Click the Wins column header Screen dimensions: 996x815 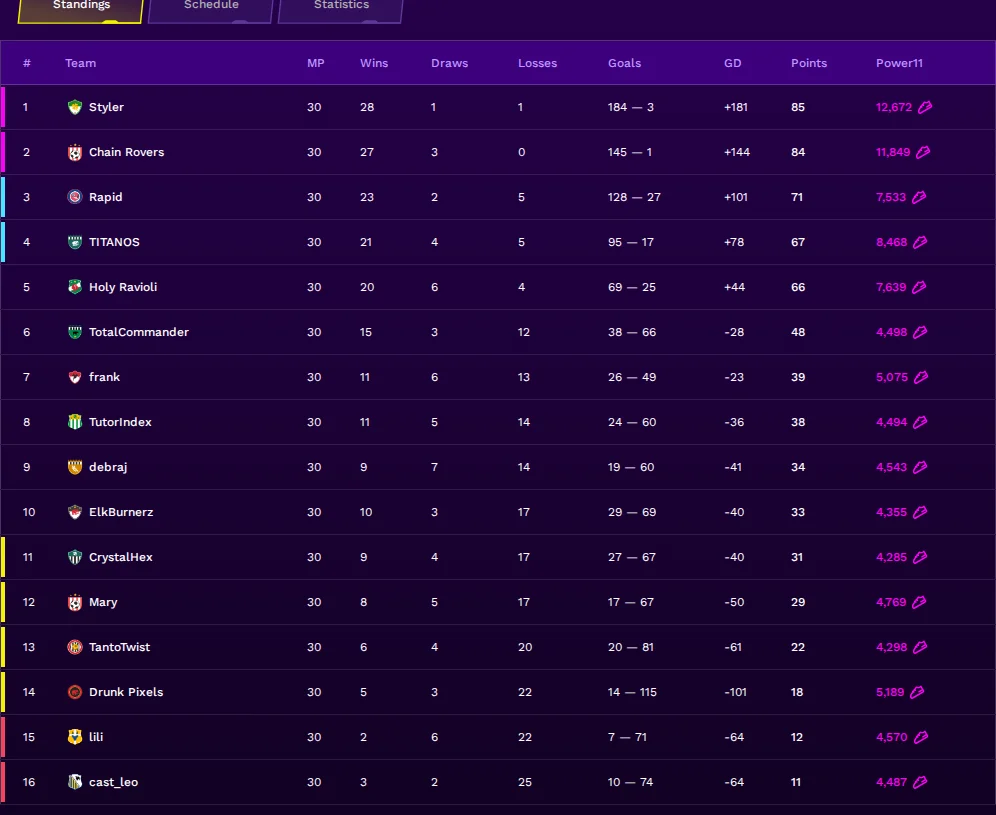click(x=374, y=63)
